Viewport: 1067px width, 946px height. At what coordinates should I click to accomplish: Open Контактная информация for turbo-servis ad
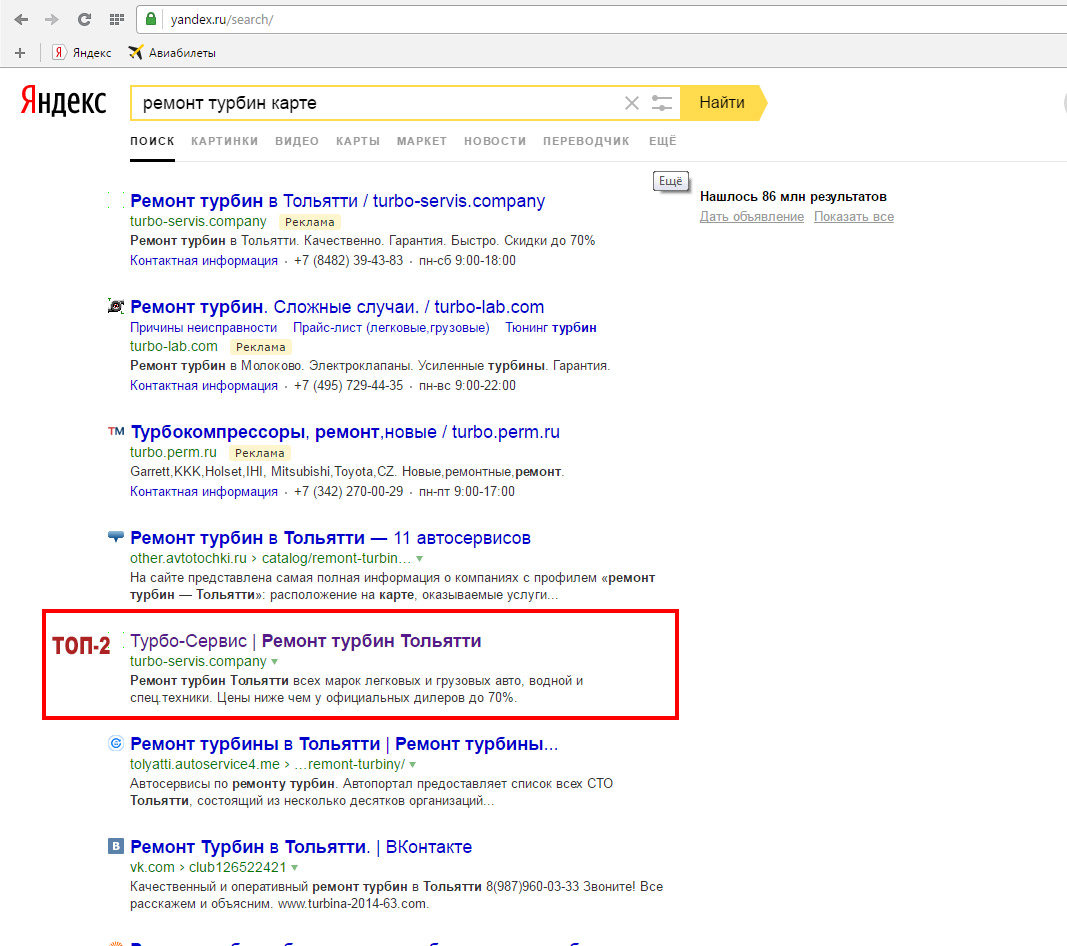pos(203,261)
